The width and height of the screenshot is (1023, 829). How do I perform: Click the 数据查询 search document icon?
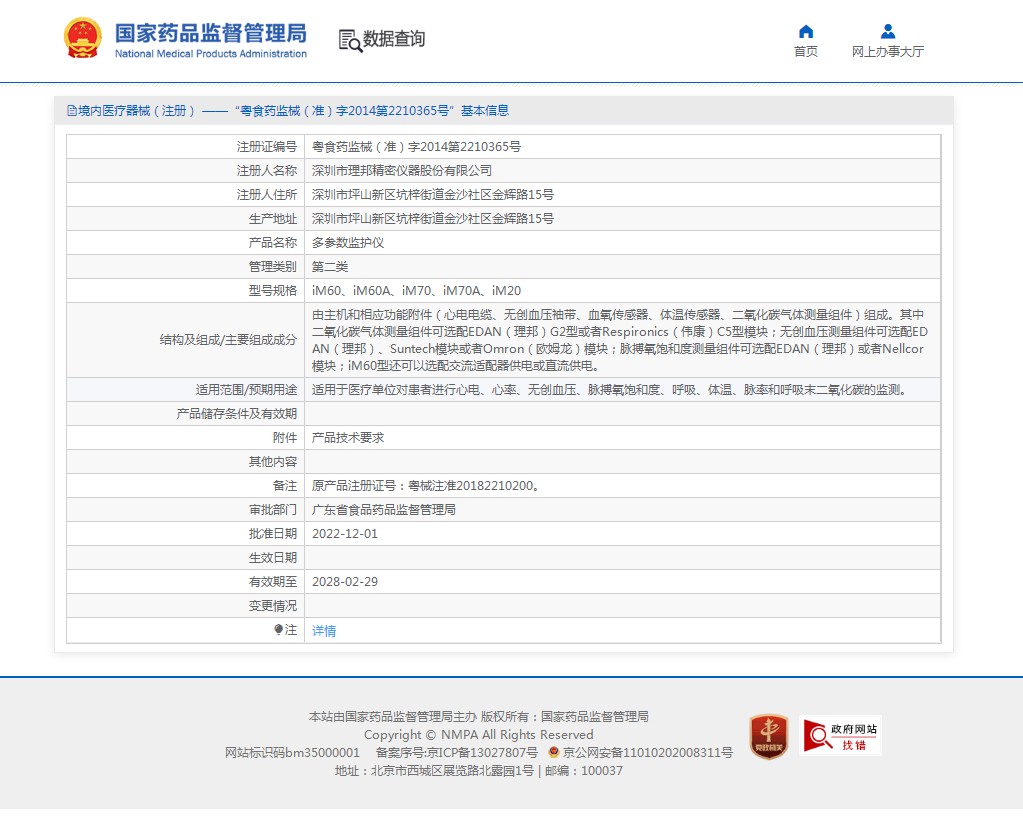350,40
